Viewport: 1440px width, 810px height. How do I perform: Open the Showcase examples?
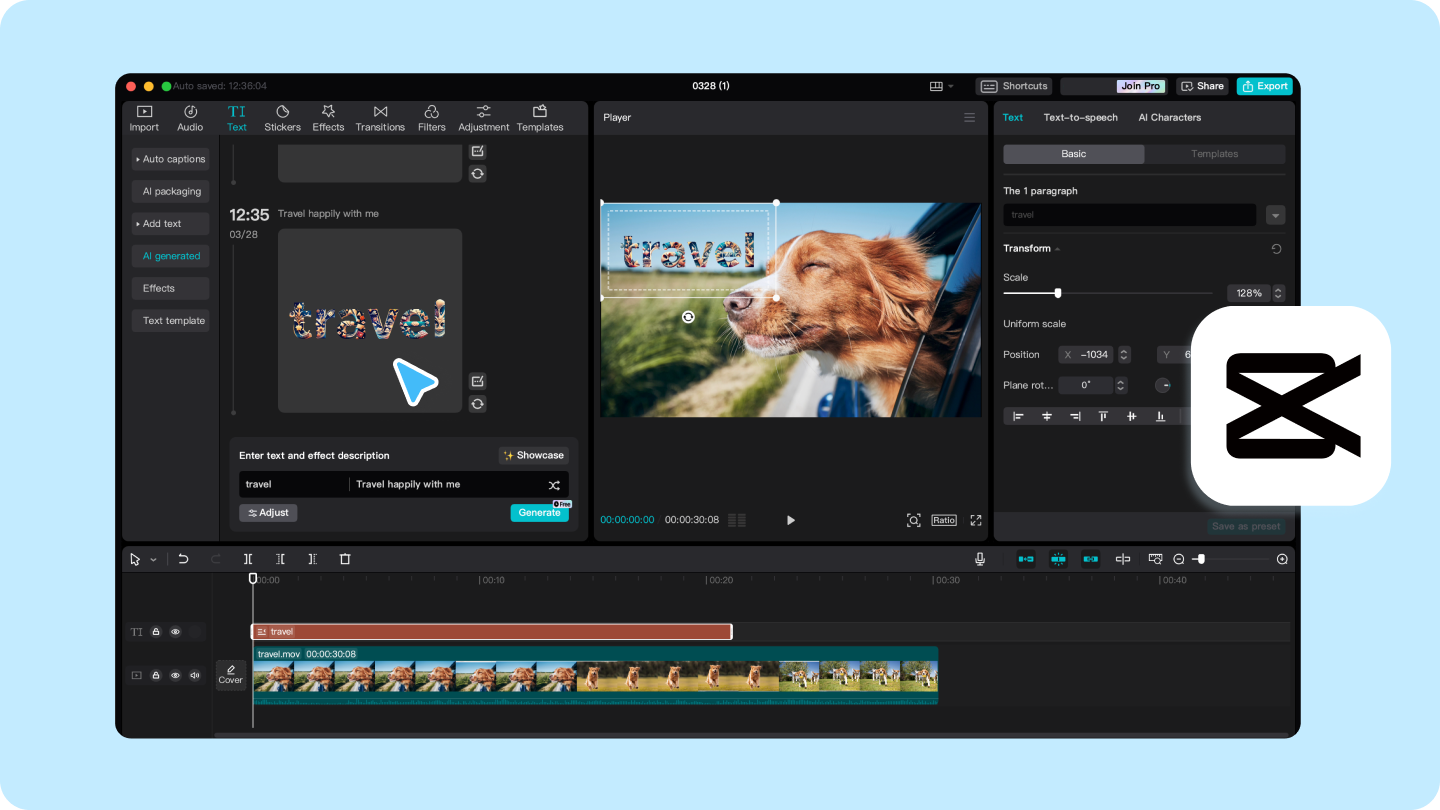534,456
